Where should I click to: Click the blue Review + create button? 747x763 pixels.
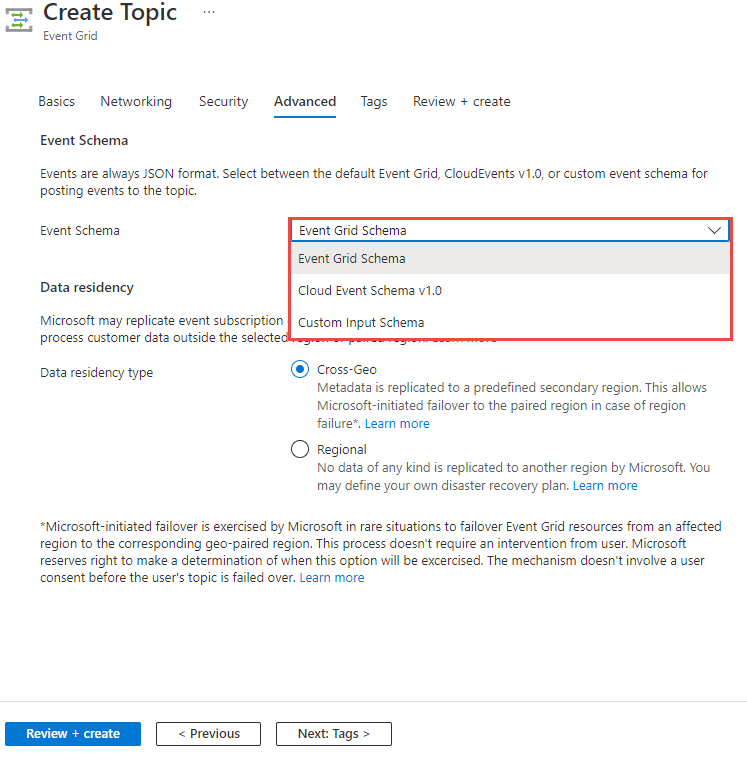73,733
